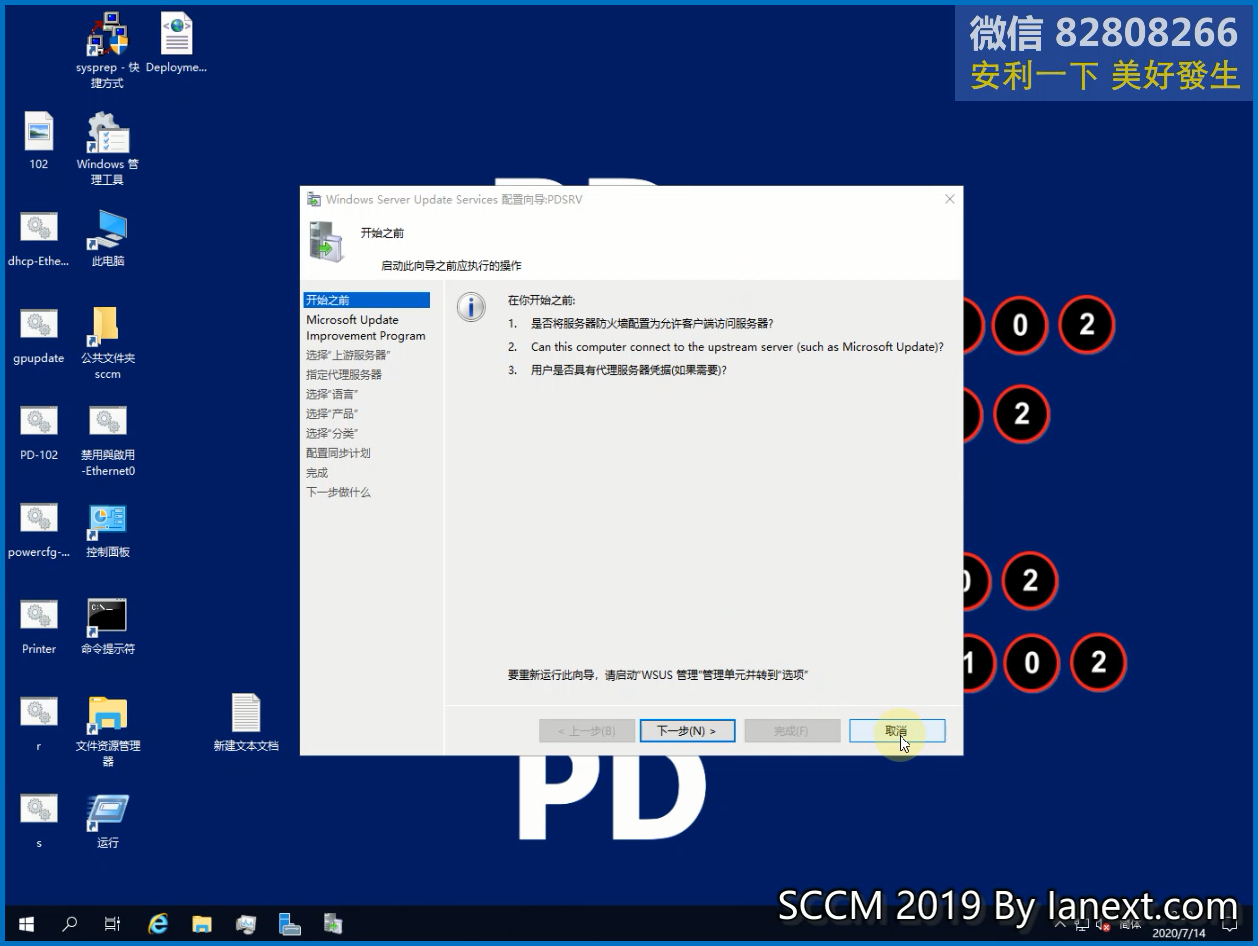
Task: Click the 是否将服务器防火墙 question text
Action: click(652, 324)
